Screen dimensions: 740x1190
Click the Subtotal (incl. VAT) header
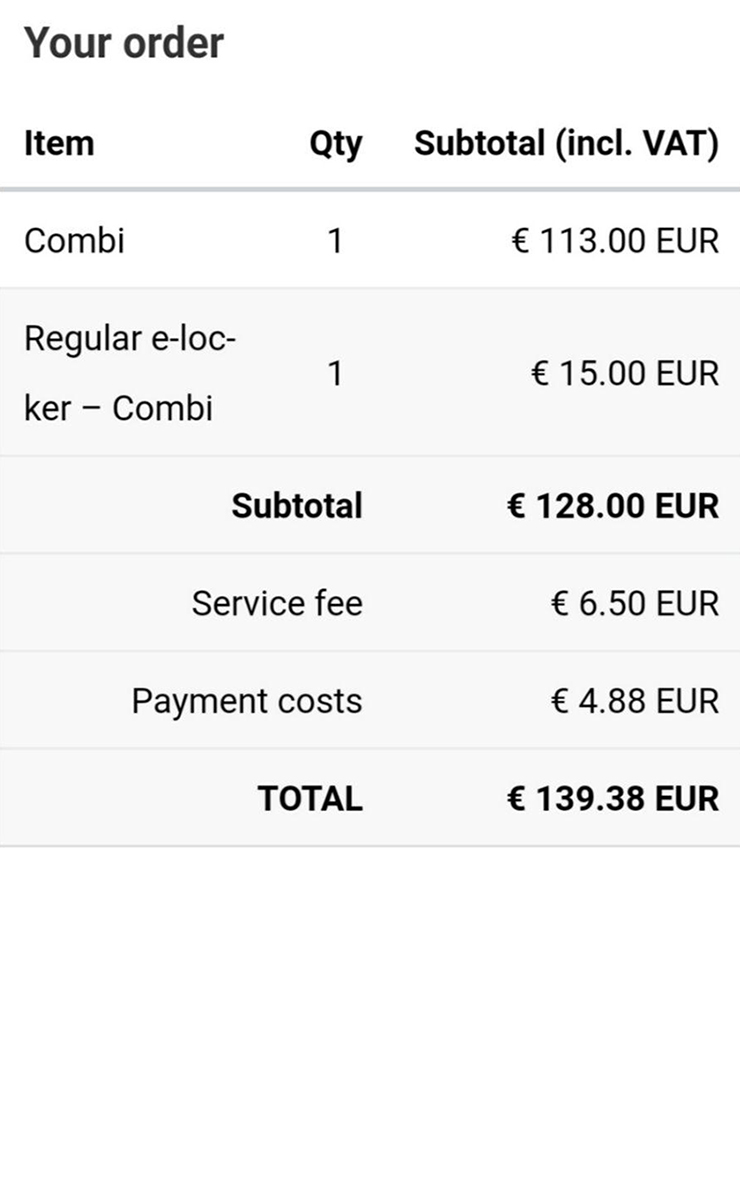(x=566, y=143)
